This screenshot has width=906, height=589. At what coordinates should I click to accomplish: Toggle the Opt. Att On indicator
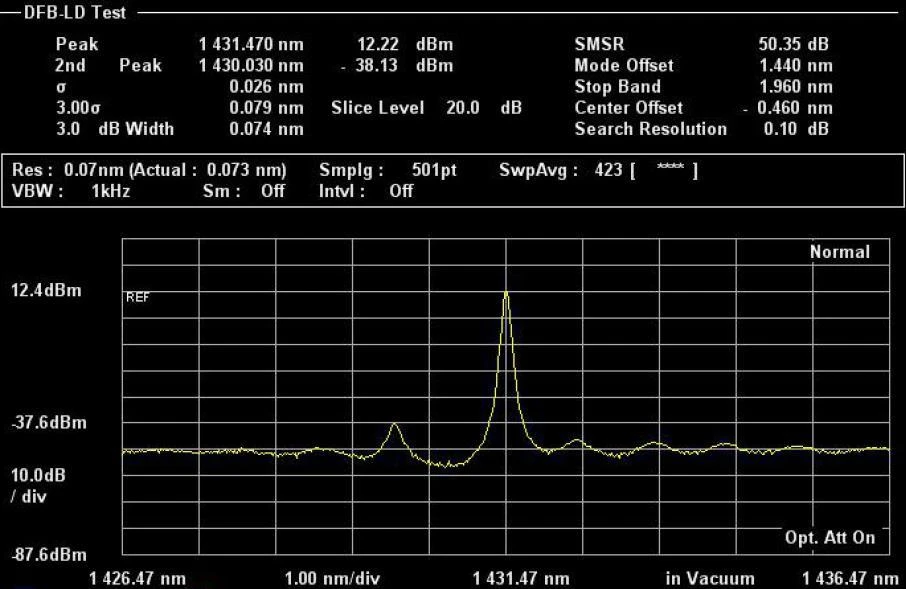(829, 538)
